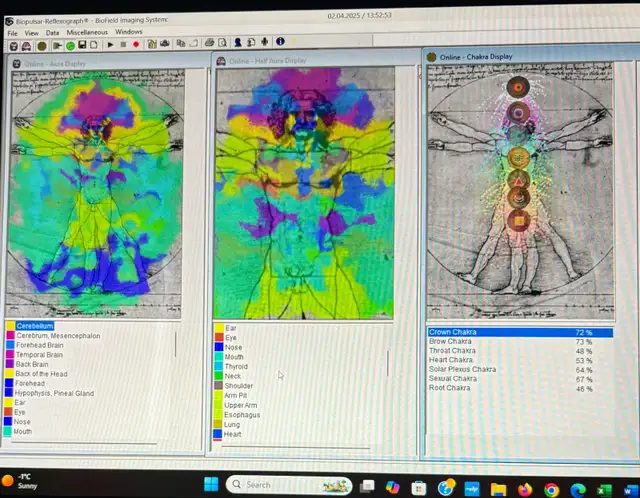This screenshot has height=498, width=640.
Task: Click the crown chakra disc on the figure
Action: [518, 87]
